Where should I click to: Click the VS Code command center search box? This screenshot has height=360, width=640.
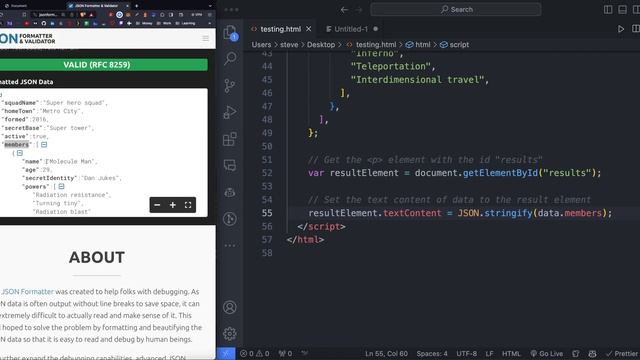[x=456, y=9]
